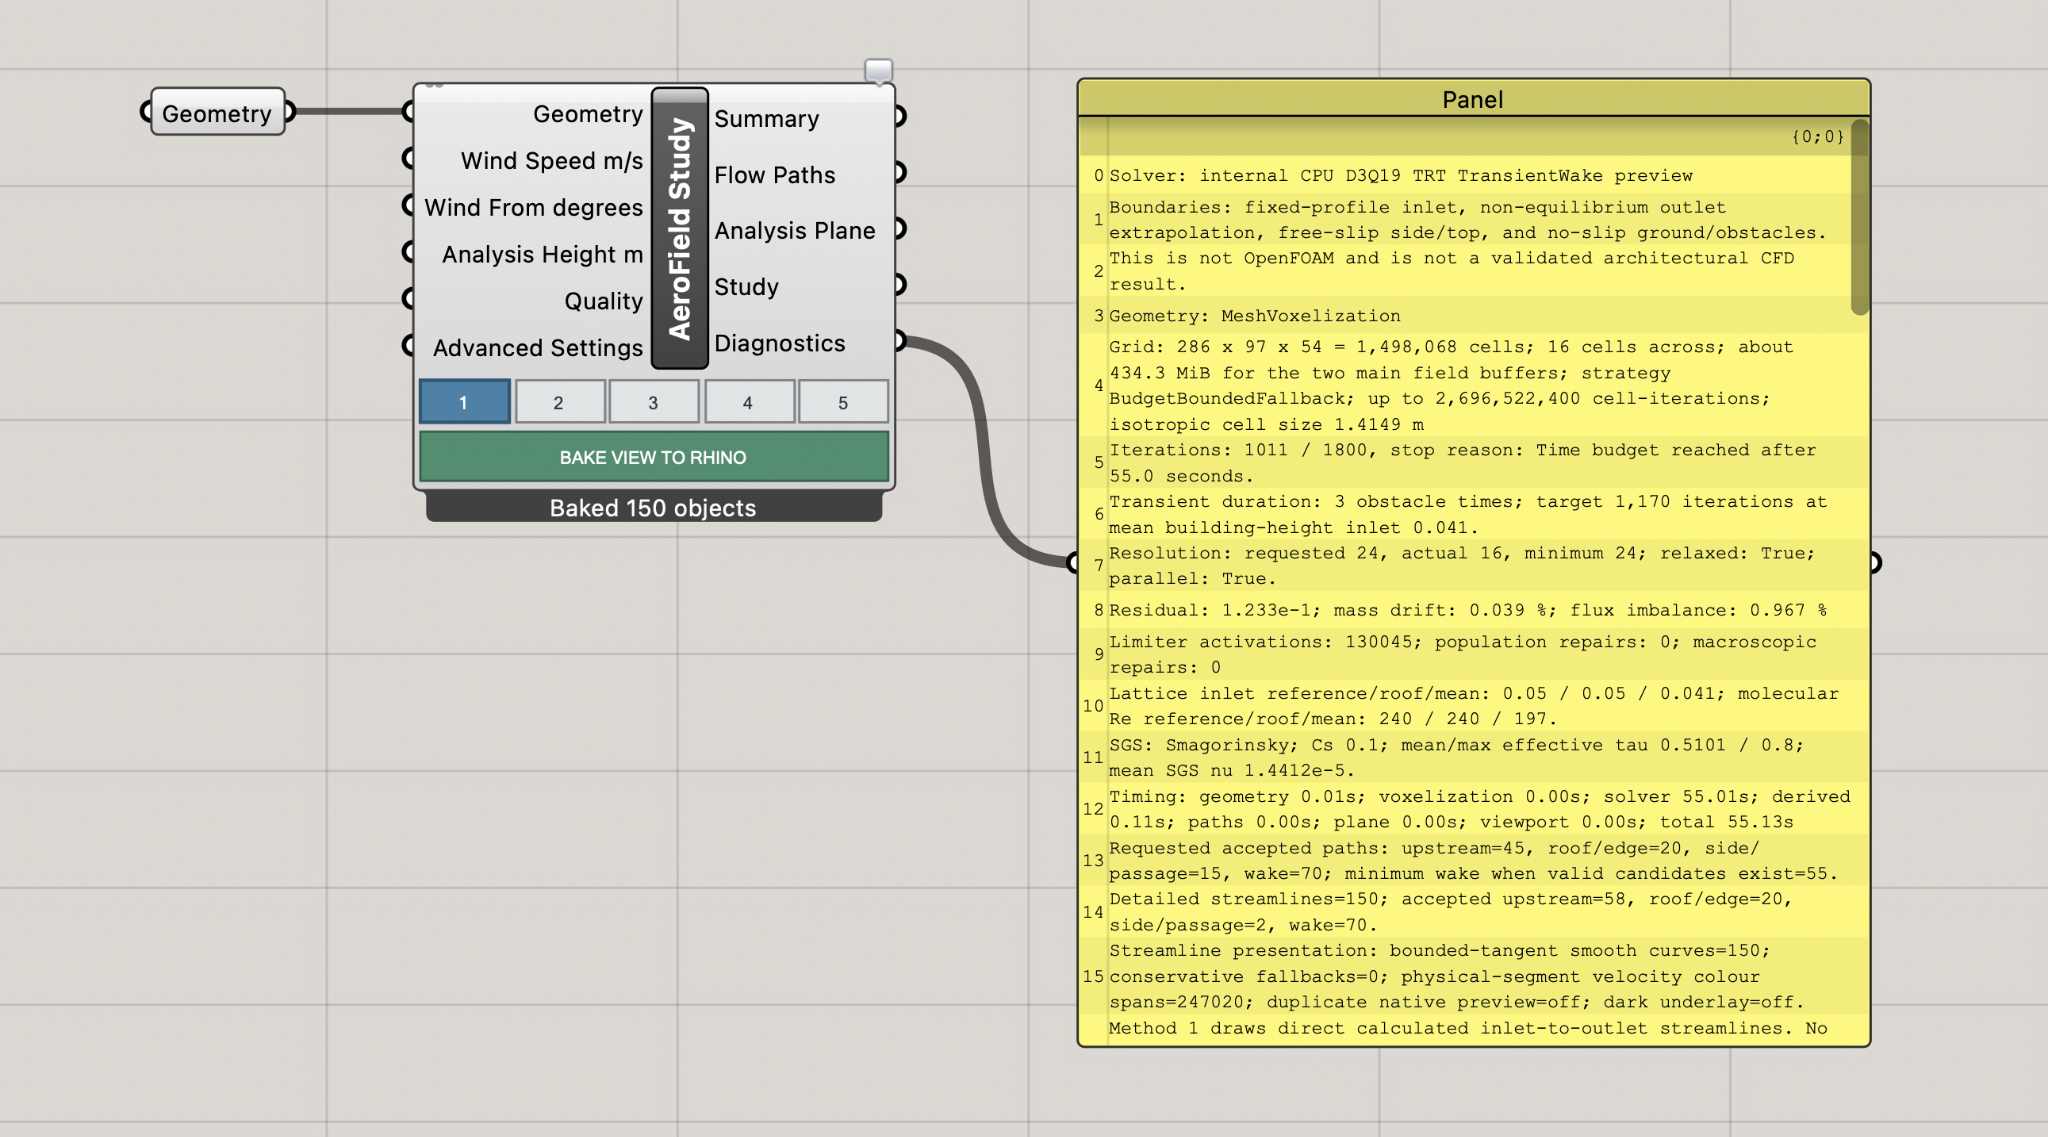Click the AeroField Study Geometry input grip
The image size is (2048, 1137).
[x=408, y=111]
